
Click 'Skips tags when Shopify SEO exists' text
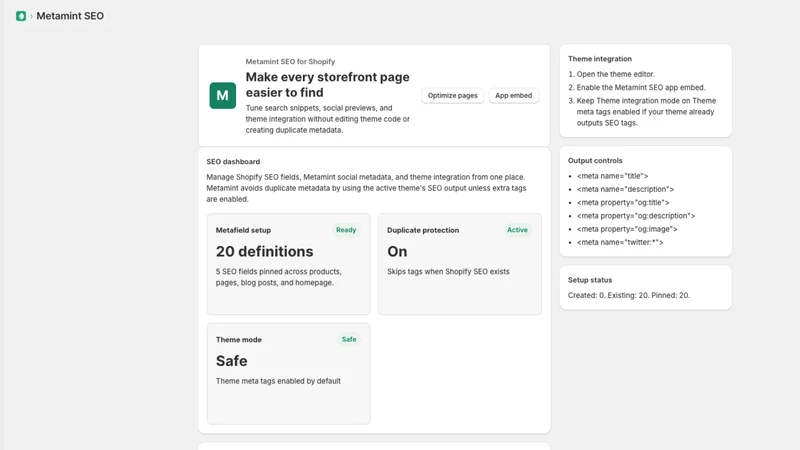[x=448, y=271]
